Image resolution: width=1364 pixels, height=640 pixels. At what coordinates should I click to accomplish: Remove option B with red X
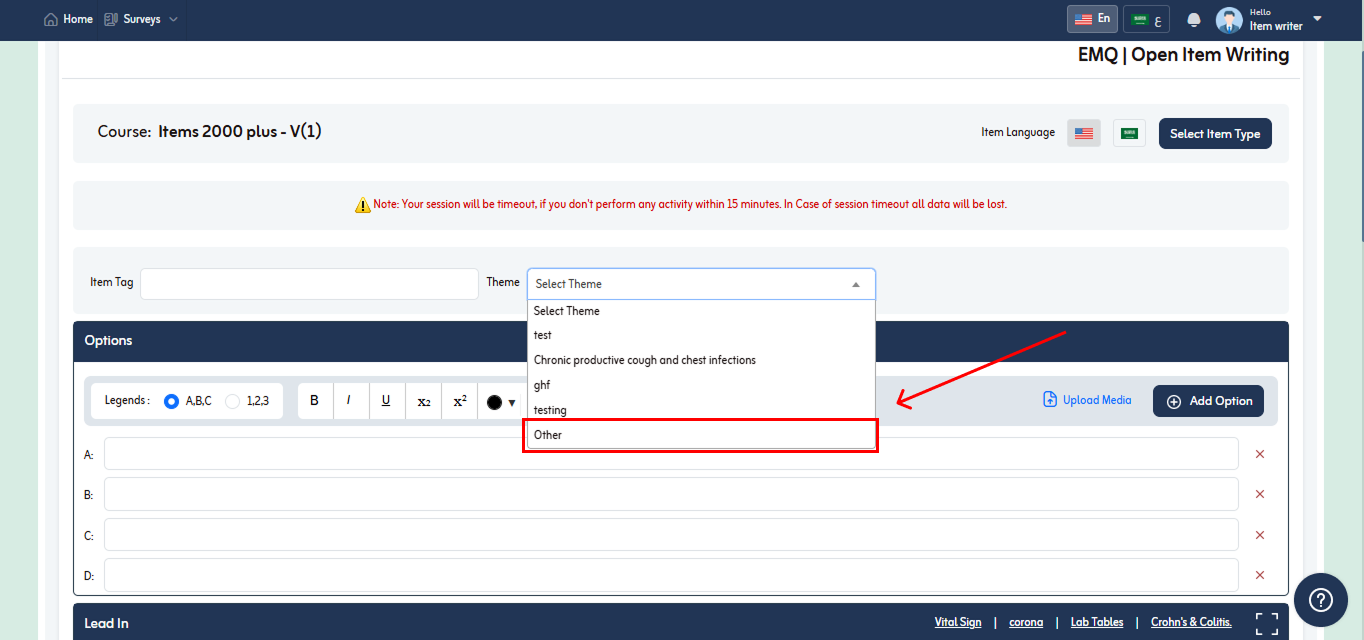coord(1260,494)
